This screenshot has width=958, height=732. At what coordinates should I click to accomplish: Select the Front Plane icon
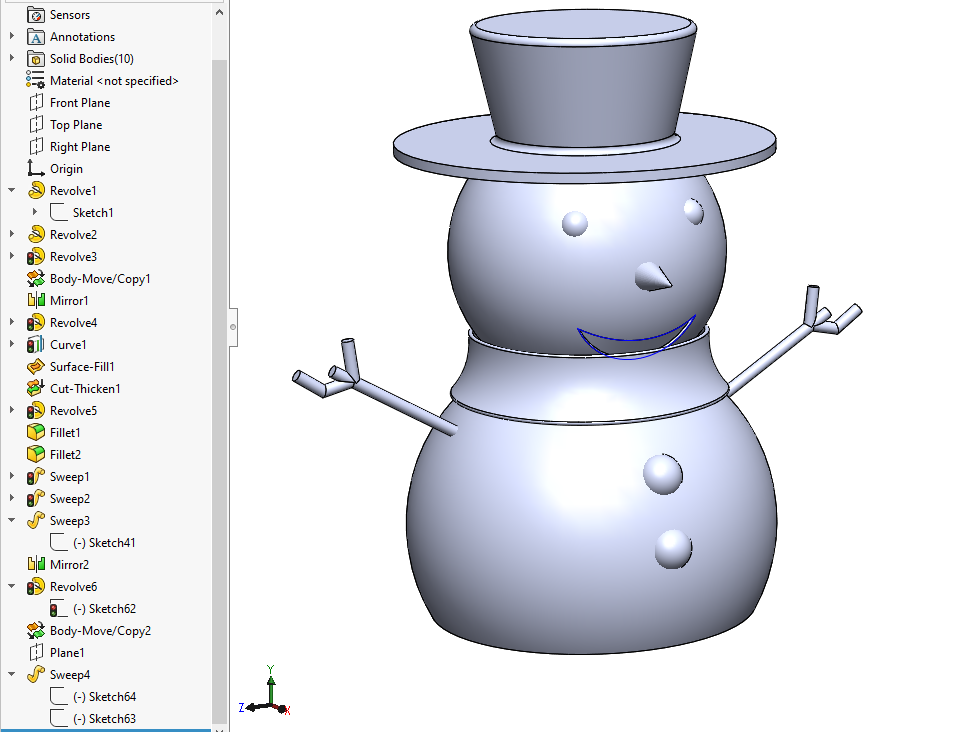click(x=36, y=103)
